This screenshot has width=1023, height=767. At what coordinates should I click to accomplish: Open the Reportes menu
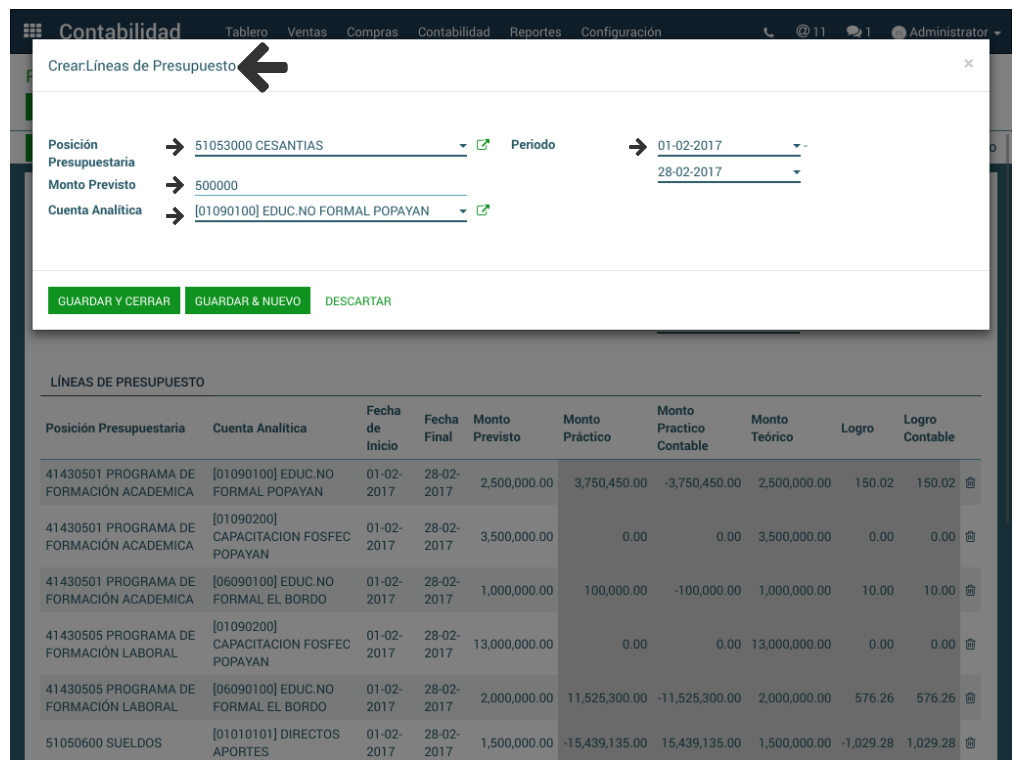[535, 32]
